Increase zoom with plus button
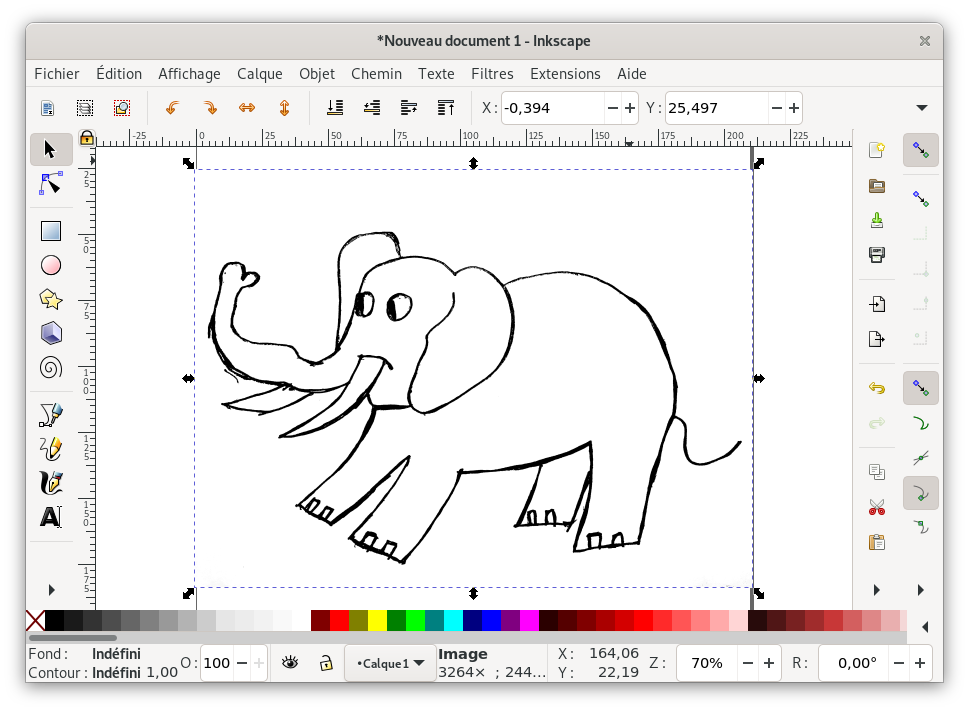The image size is (969, 711). [769, 663]
